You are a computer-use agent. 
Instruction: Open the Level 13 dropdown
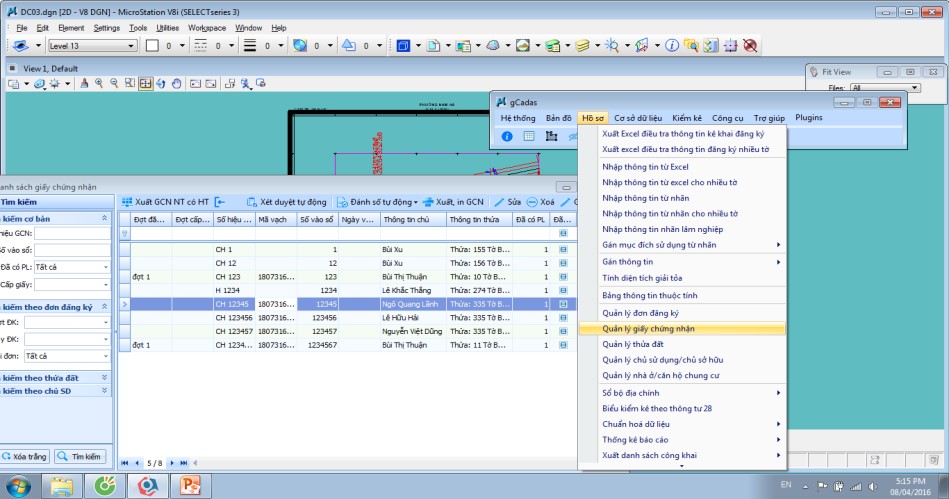tap(131, 46)
